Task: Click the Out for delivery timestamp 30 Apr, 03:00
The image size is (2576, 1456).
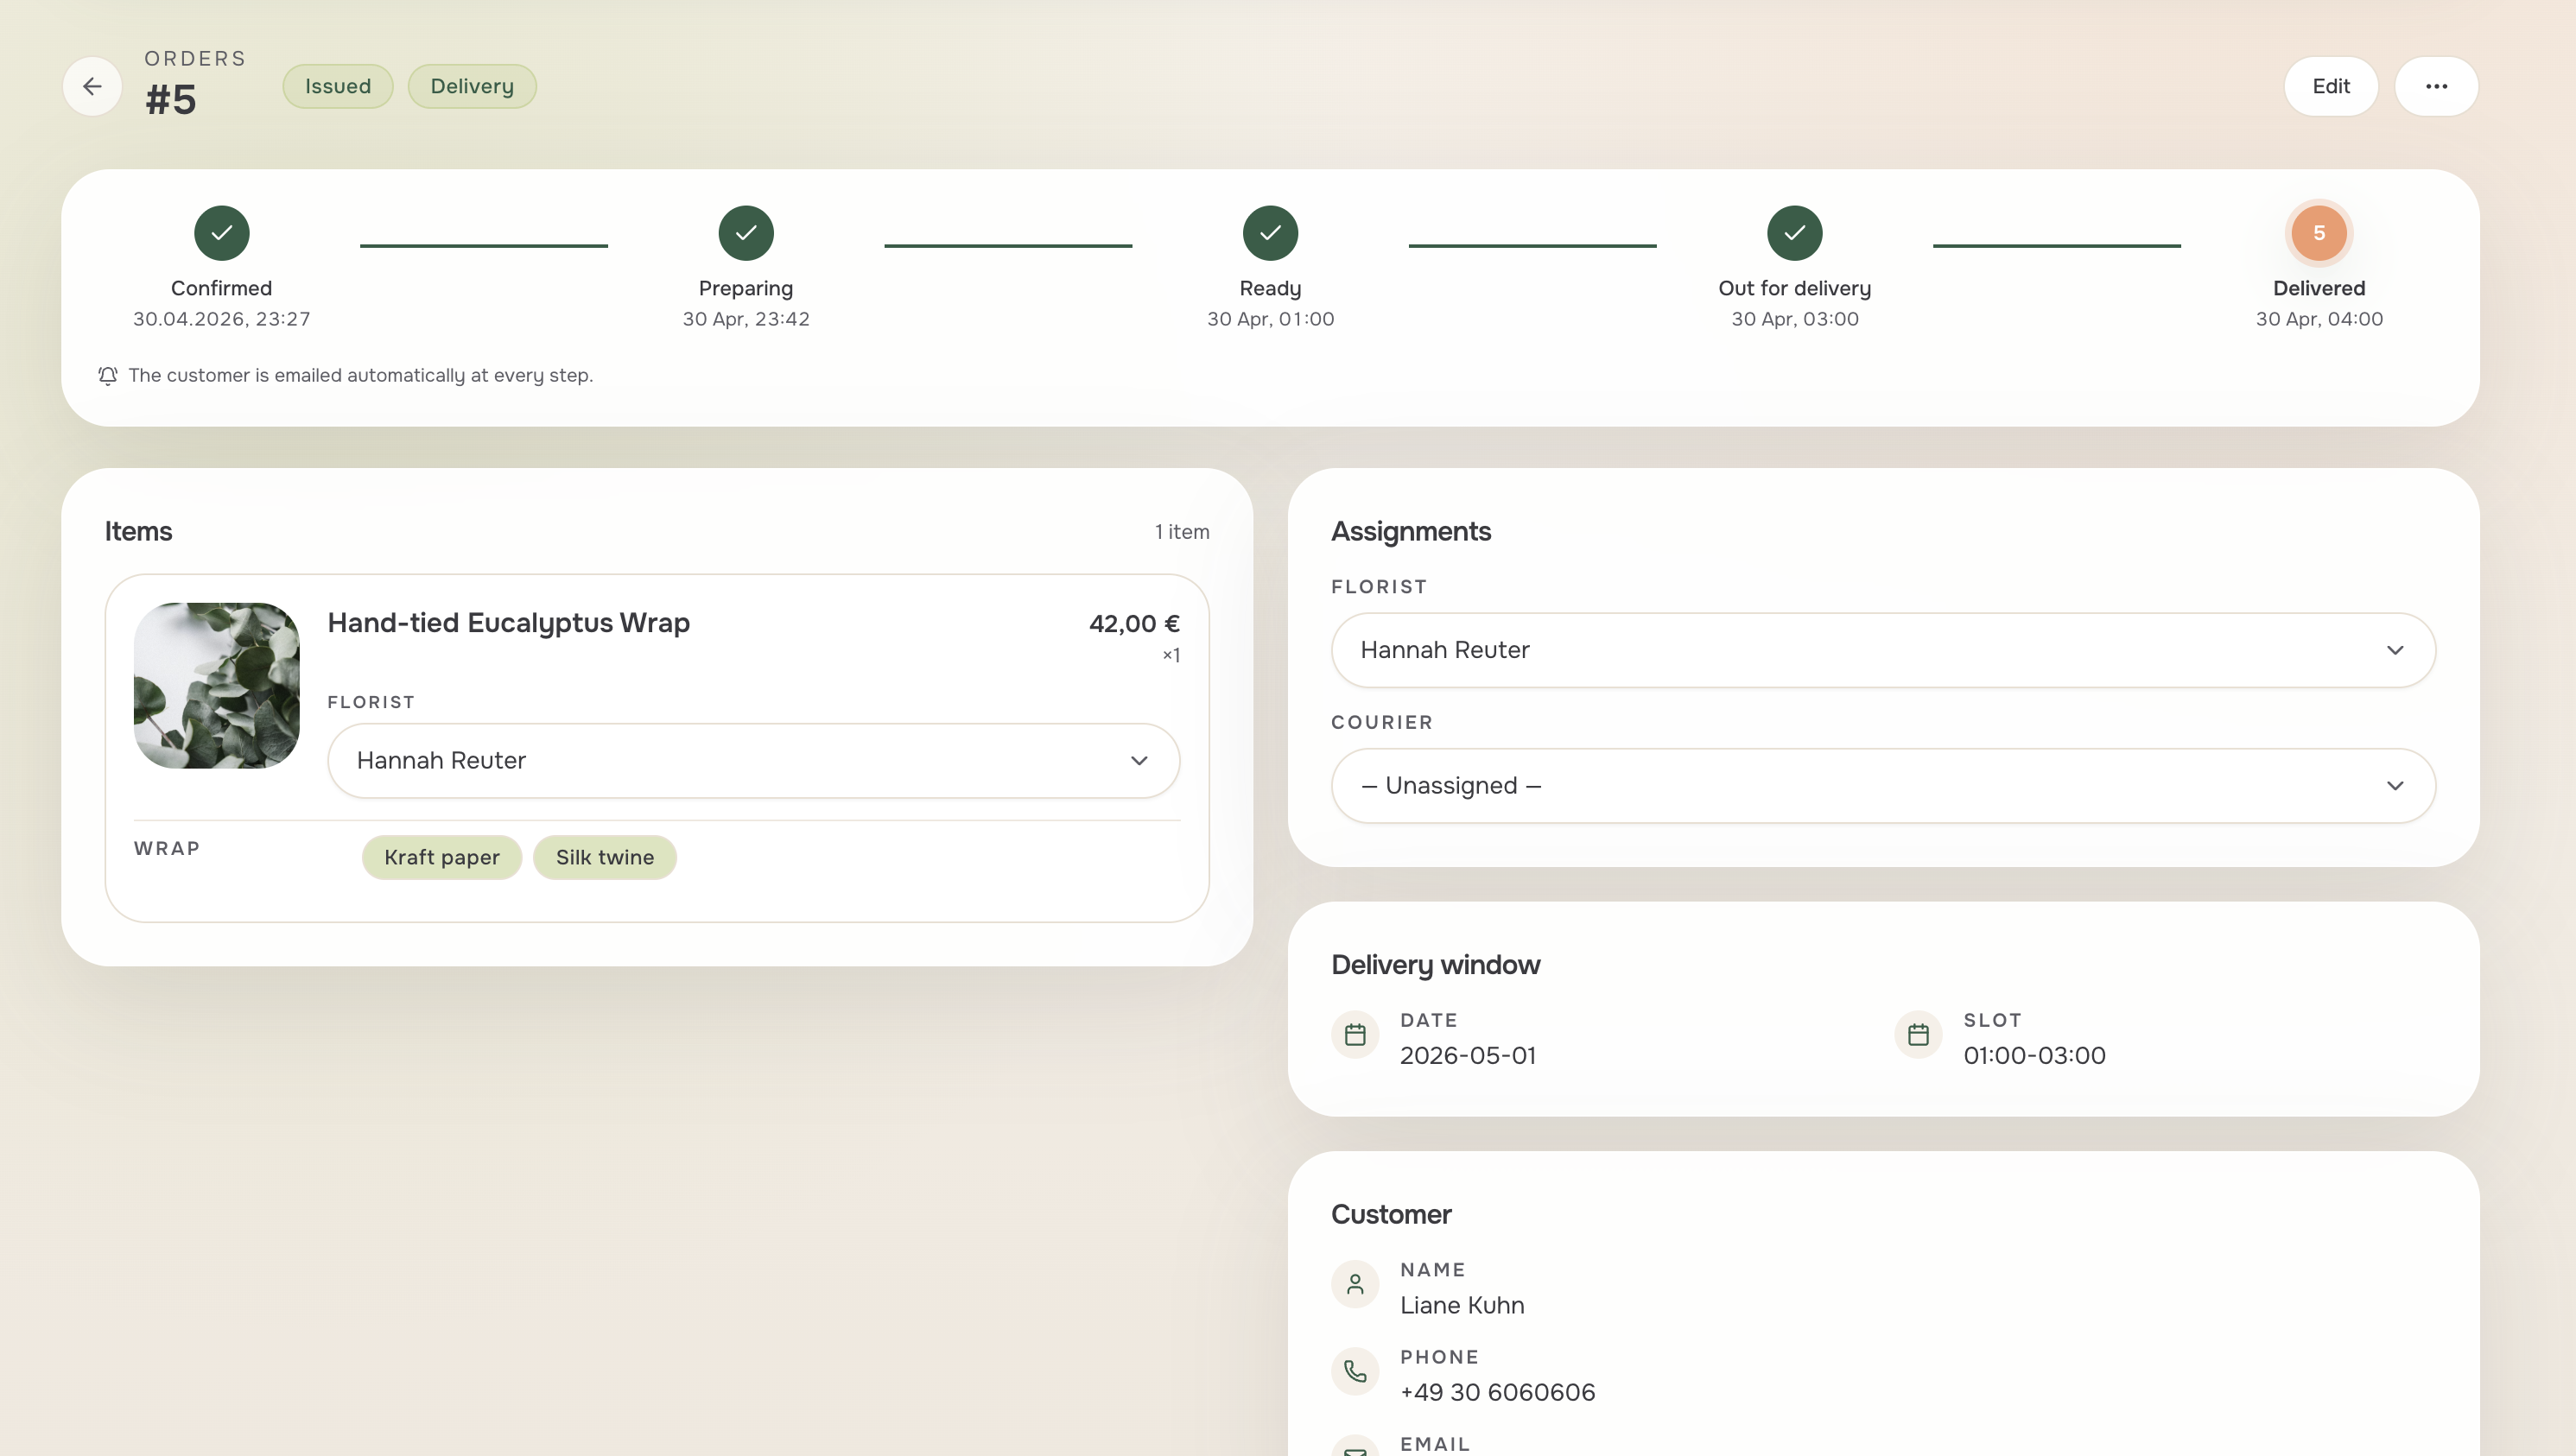Action: coord(1795,319)
